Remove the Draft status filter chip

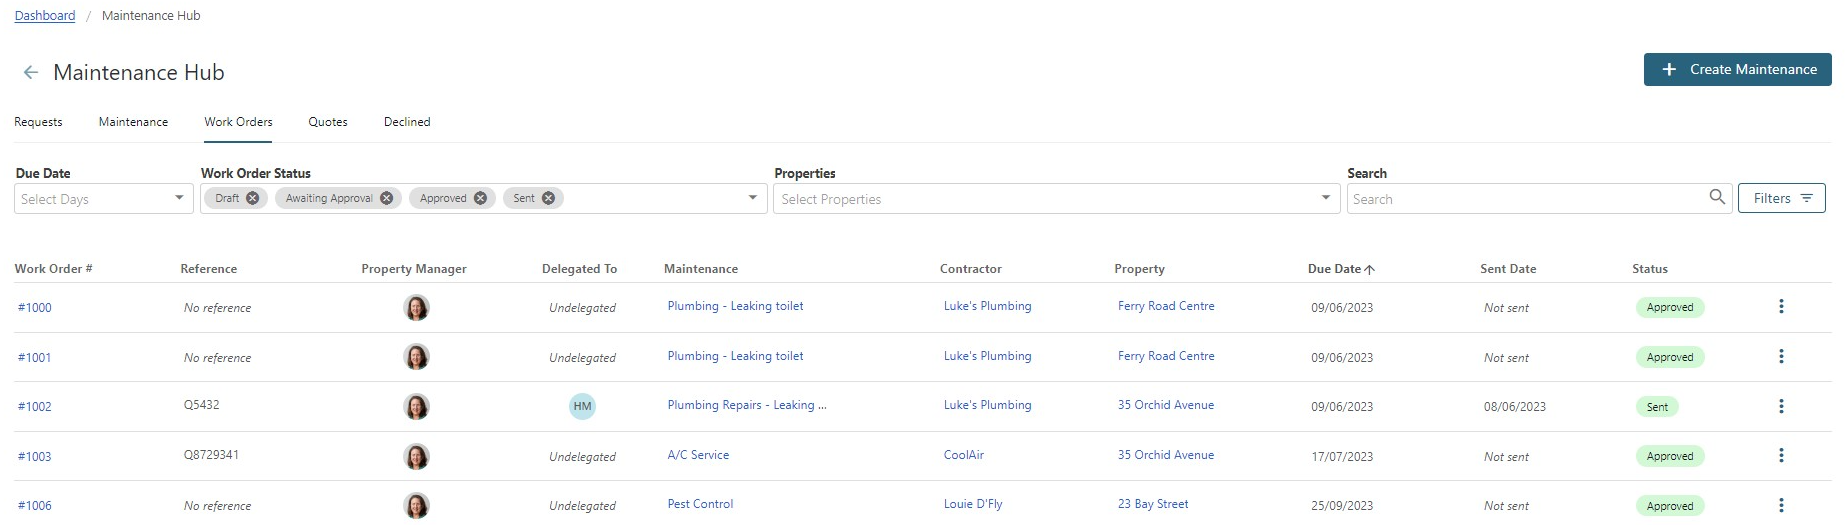pos(253,198)
